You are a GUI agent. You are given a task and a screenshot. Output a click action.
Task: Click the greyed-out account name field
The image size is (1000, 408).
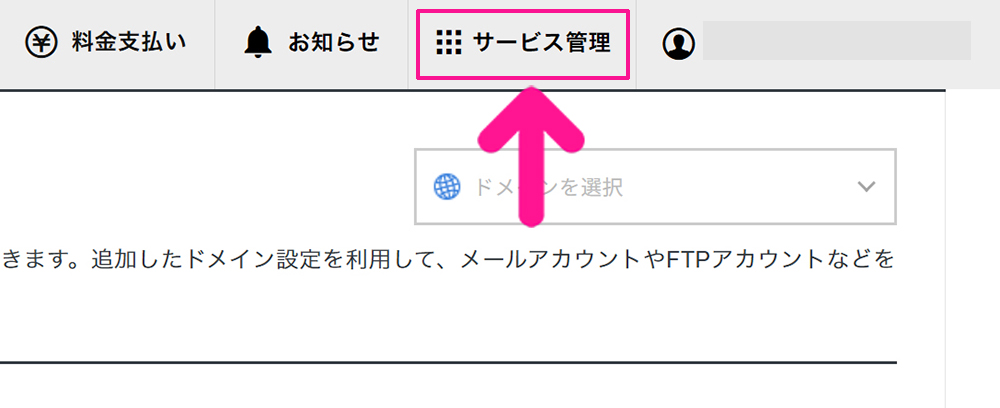tap(837, 41)
